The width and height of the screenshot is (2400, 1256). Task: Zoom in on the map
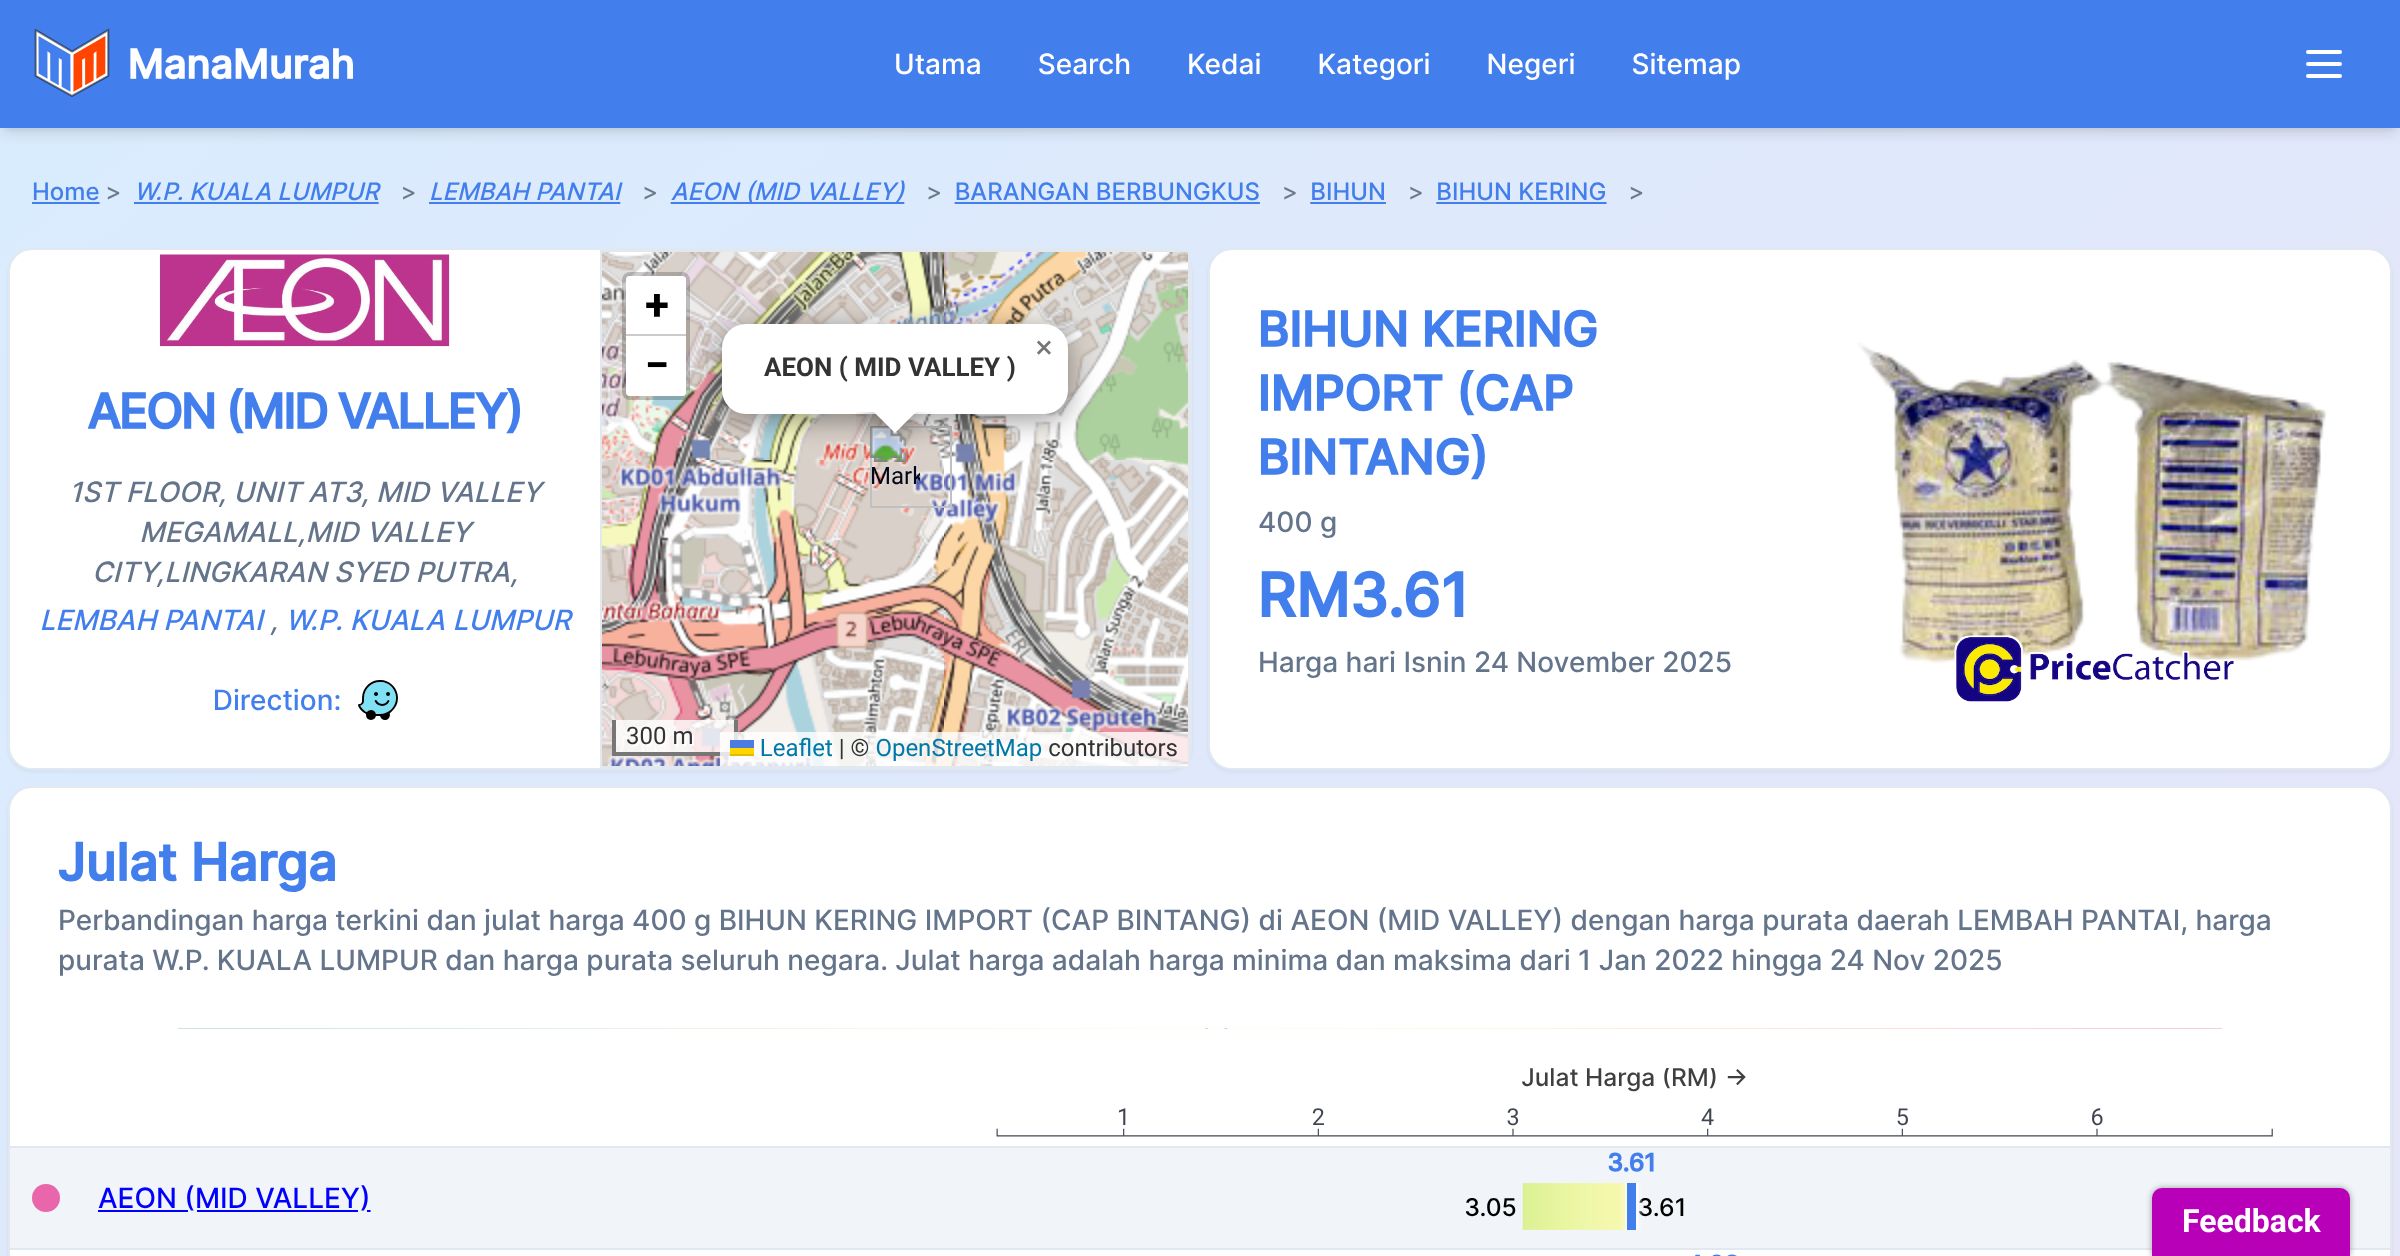click(x=656, y=305)
